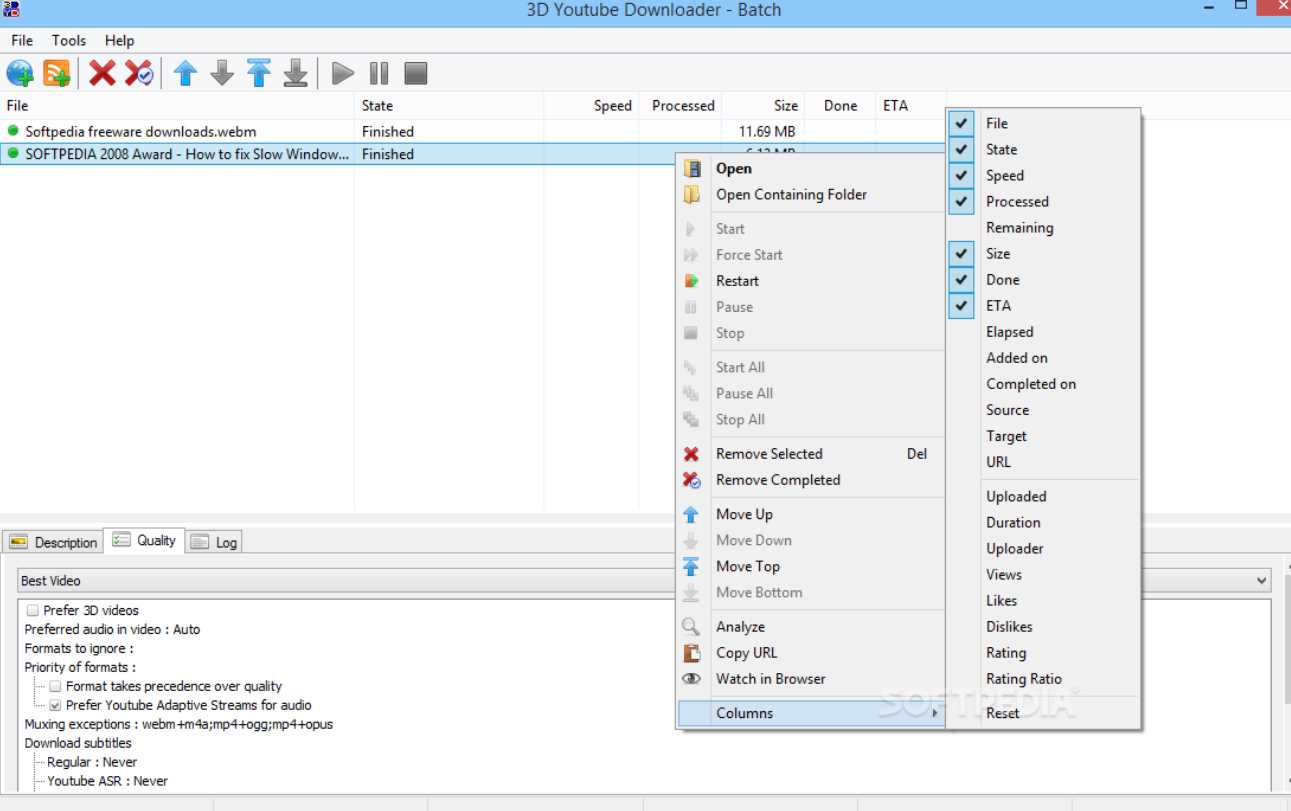Click the 11.69 MB size cell
Viewport: 1291px width, 811px height.
767,131
